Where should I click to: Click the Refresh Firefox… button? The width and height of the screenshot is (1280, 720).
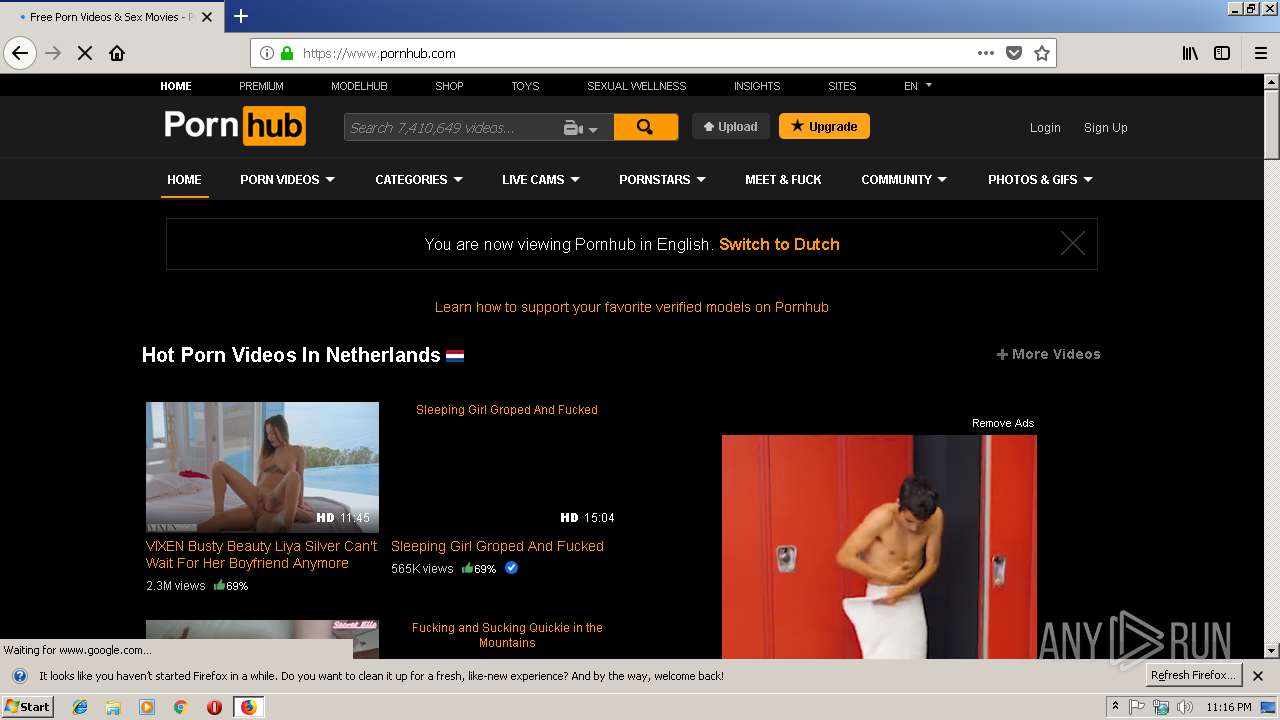pos(1193,675)
